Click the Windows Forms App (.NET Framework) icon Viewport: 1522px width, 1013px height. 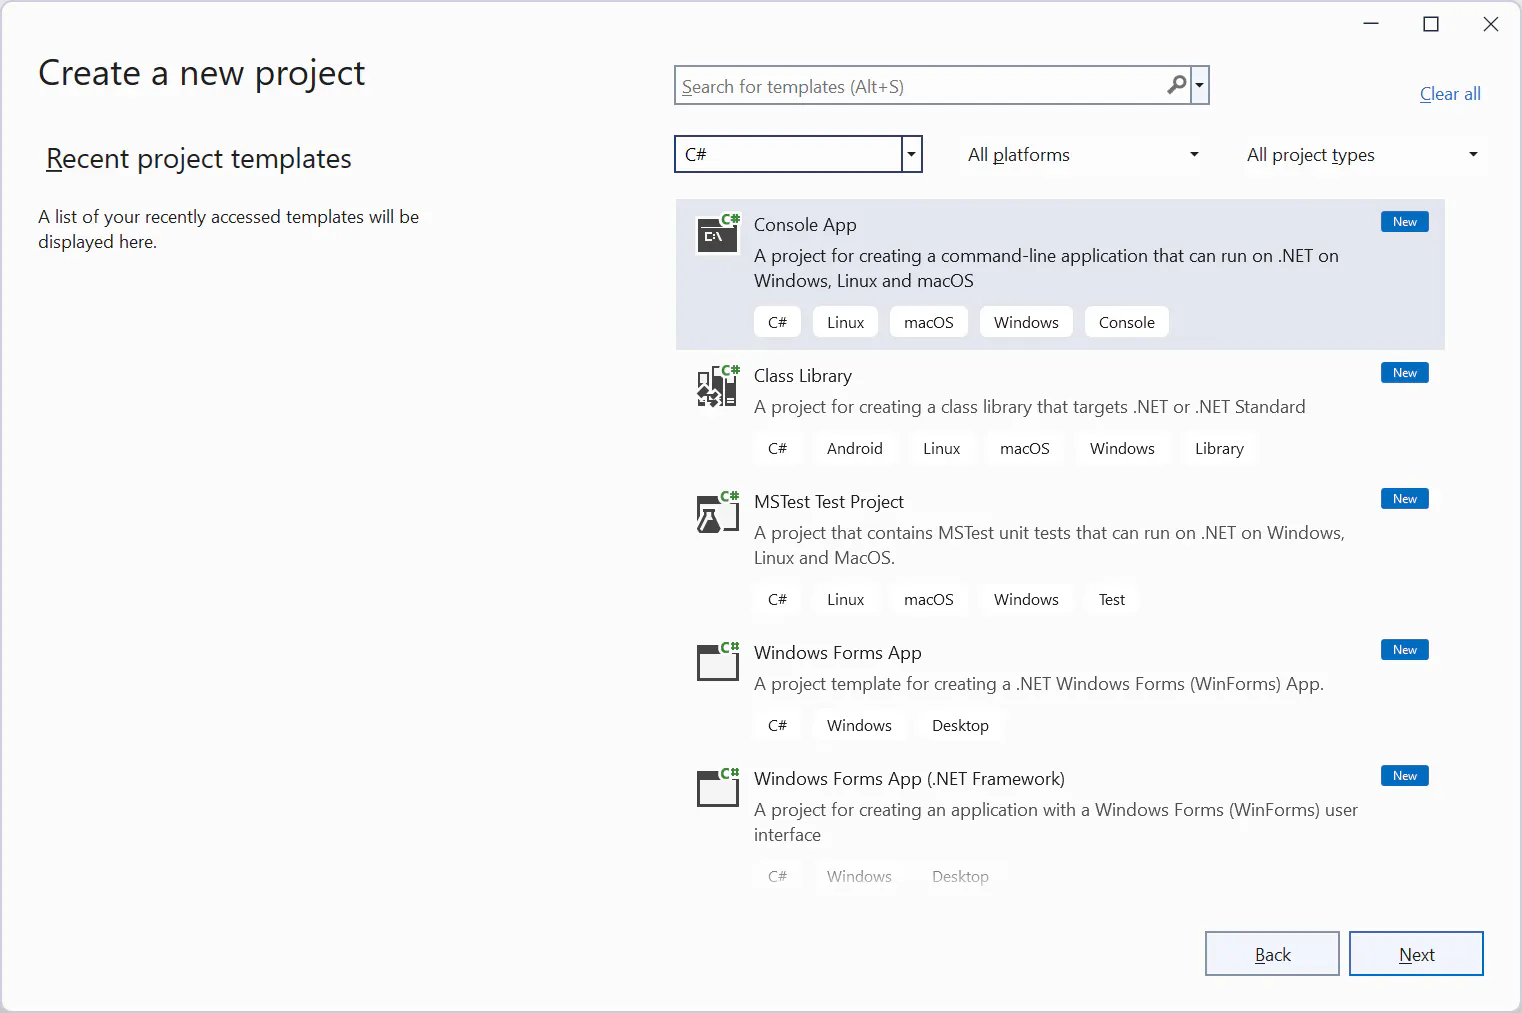[717, 788]
